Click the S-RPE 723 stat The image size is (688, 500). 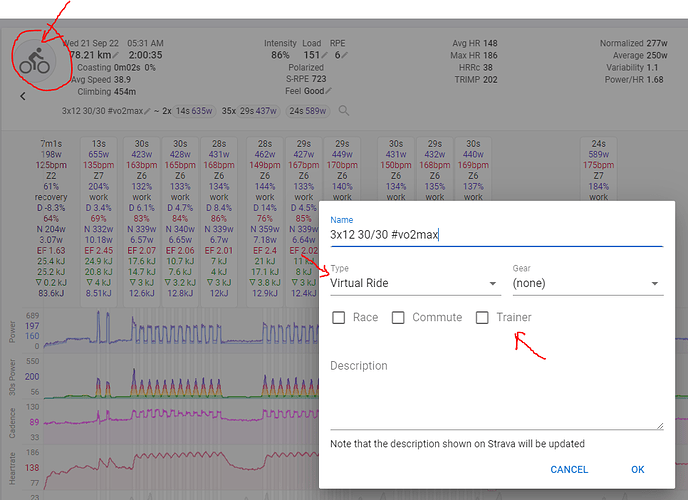click(306, 79)
